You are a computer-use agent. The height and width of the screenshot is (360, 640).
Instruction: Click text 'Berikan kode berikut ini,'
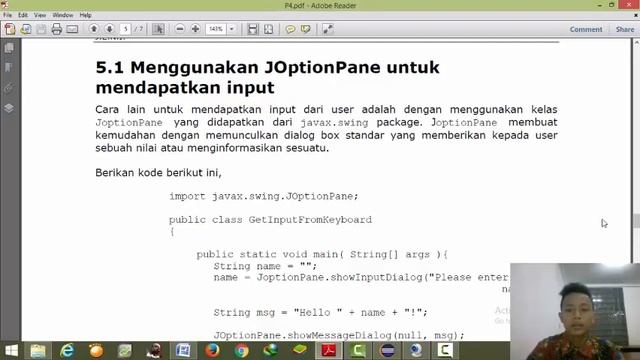point(158,173)
